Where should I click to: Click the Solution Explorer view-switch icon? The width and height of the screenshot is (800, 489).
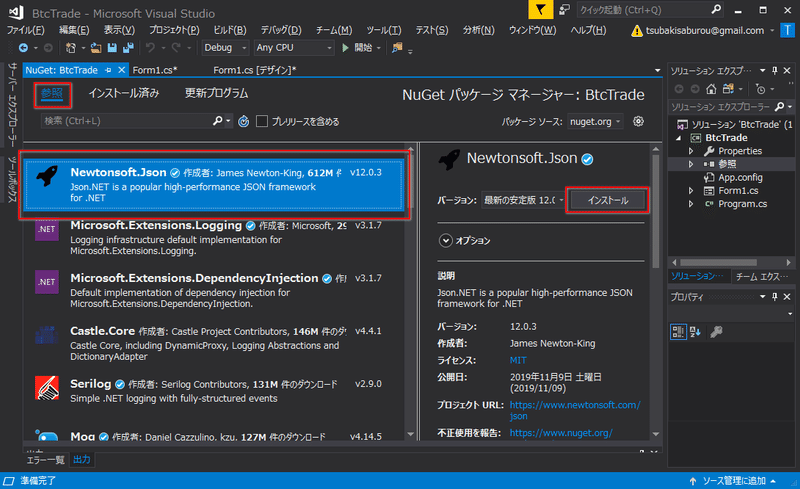point(728,89)
